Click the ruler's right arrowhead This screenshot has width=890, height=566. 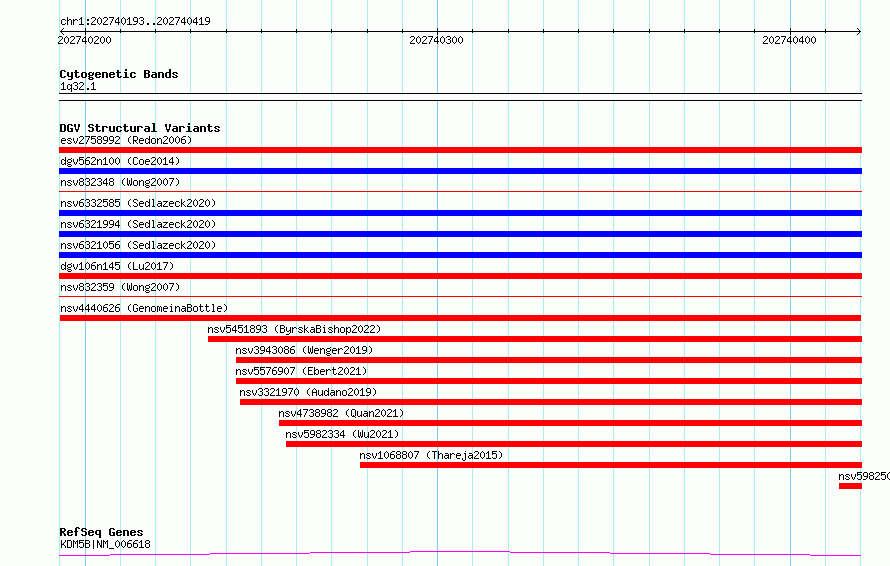pyautogui.click(x=859, y=31)
